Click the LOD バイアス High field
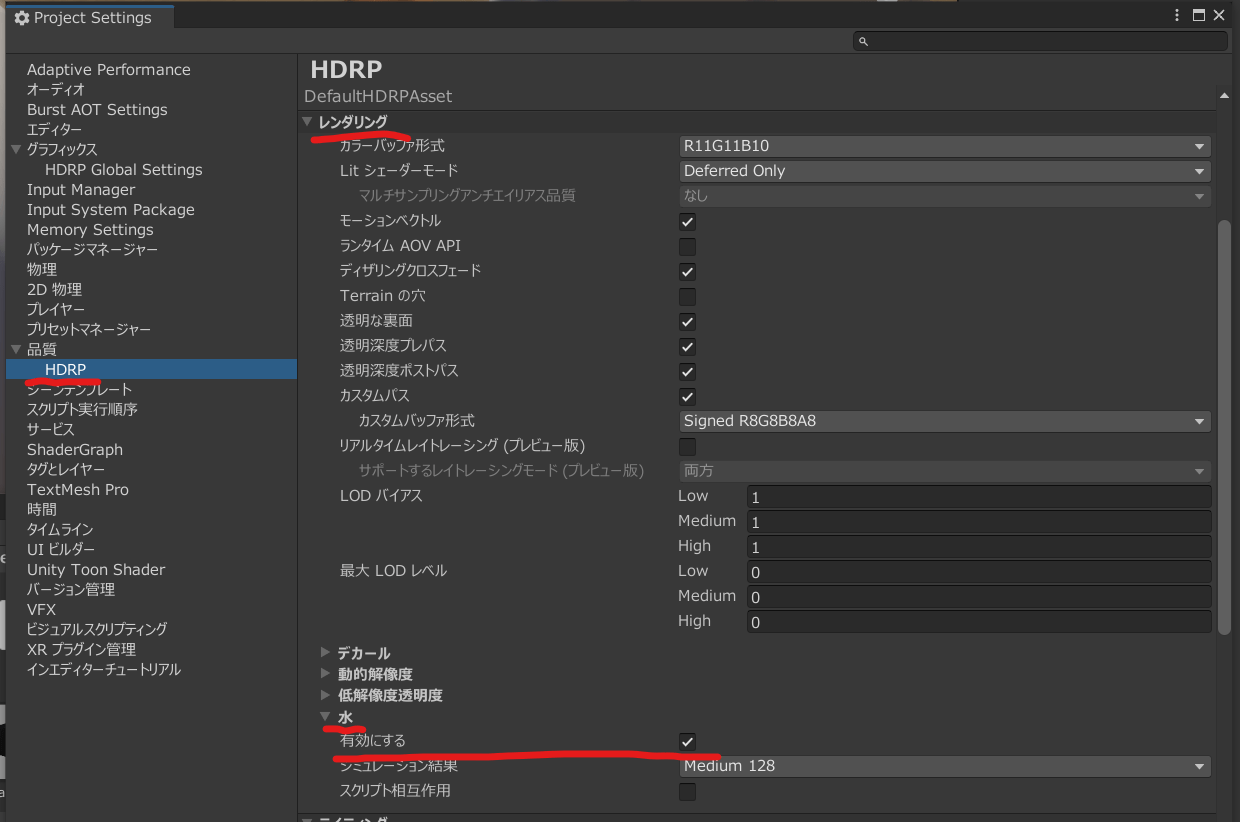The height and width of the screenshot is (822, 1240). point(979,547)
